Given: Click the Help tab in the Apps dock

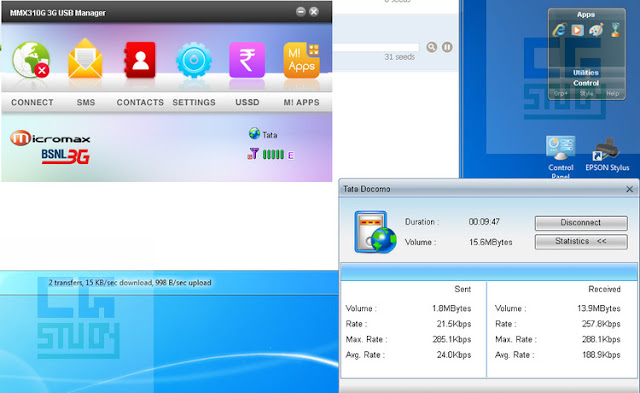Looking at the screenshot, I should click(x=612, y=93).
